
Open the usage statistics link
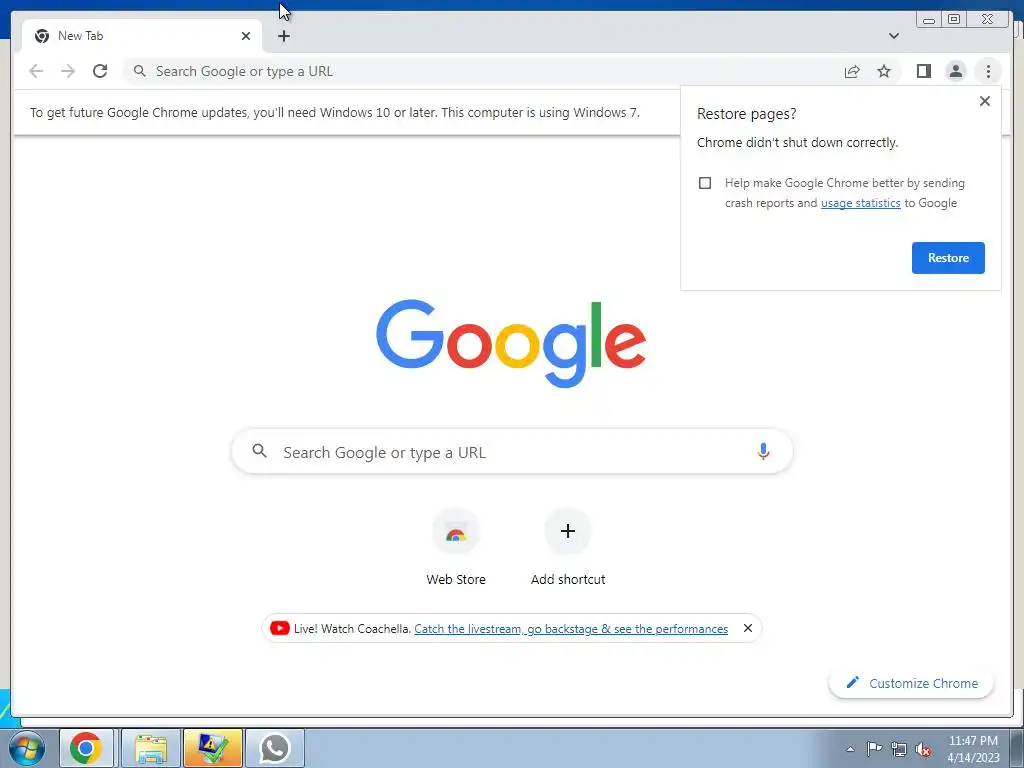[860, 203]
